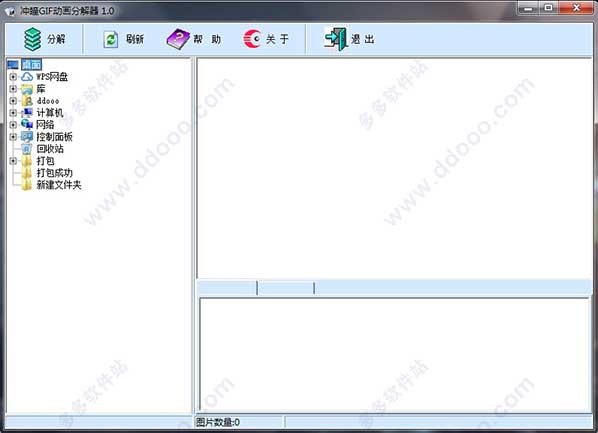Select the 网络 tree label
Viewport: 598px width, 433px height.
[x=45, y=125]
